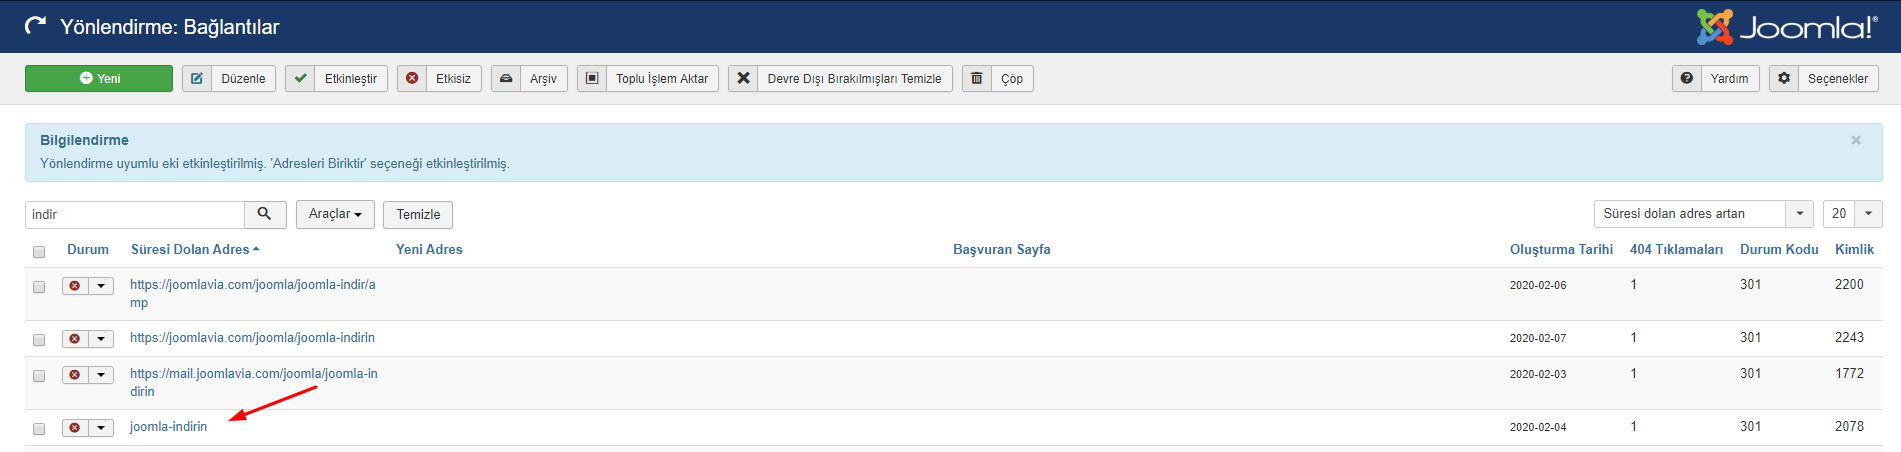Click the Temizle clear button
The image size is (1901, 452).
coord(418,215)
